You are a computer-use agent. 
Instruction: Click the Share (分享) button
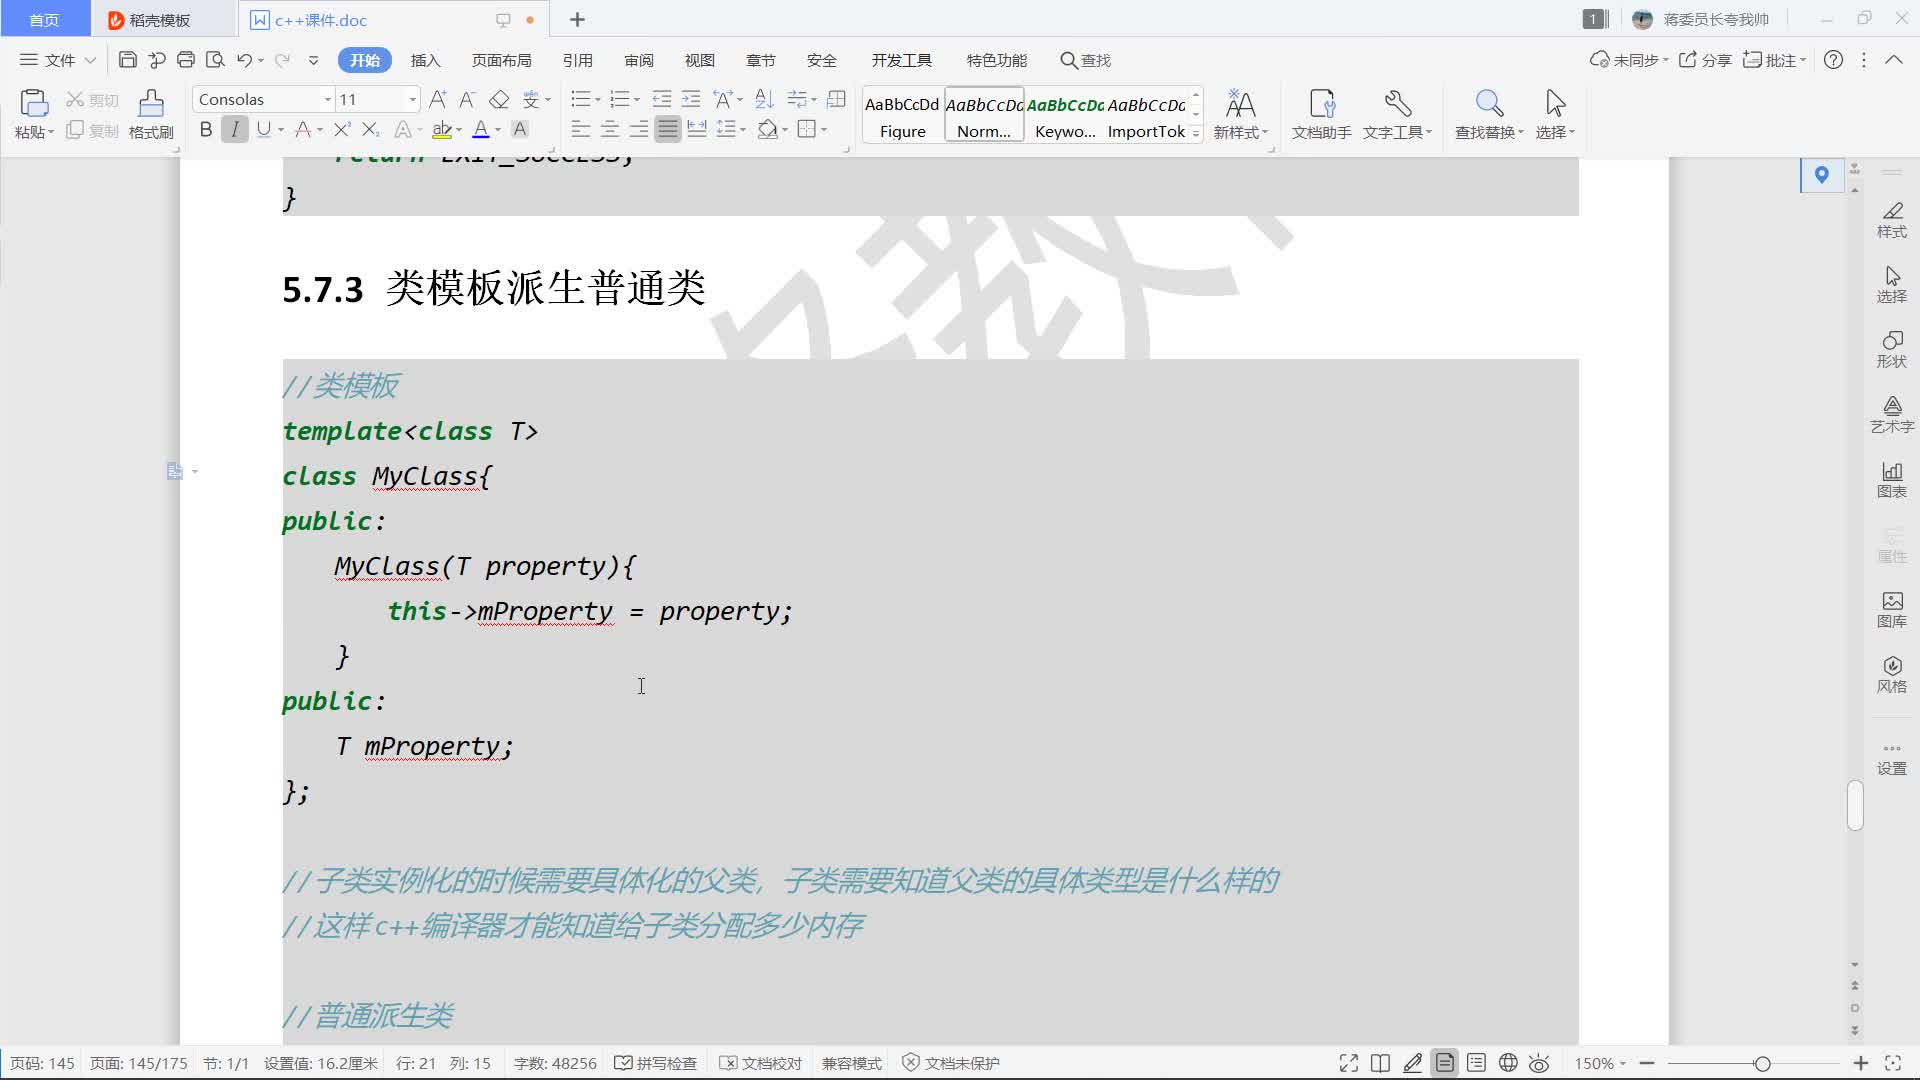(1705, 60)
